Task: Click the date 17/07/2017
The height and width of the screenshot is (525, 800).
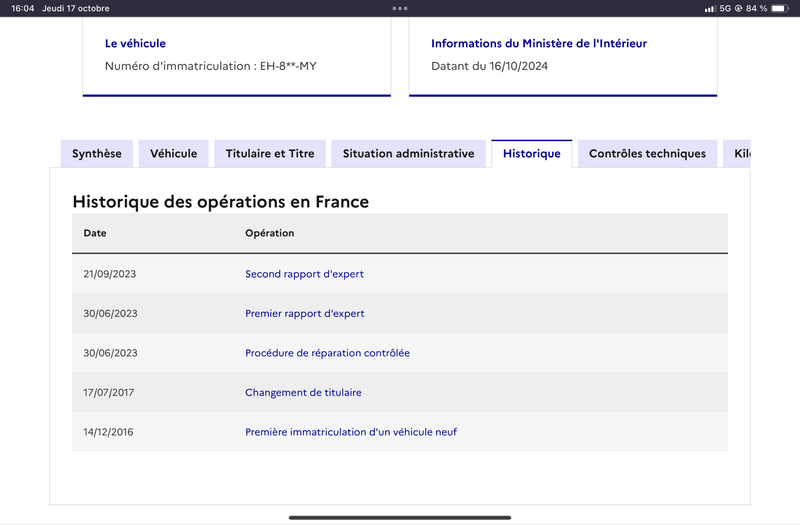Action: pyautogui.click(x=109, y=392)
